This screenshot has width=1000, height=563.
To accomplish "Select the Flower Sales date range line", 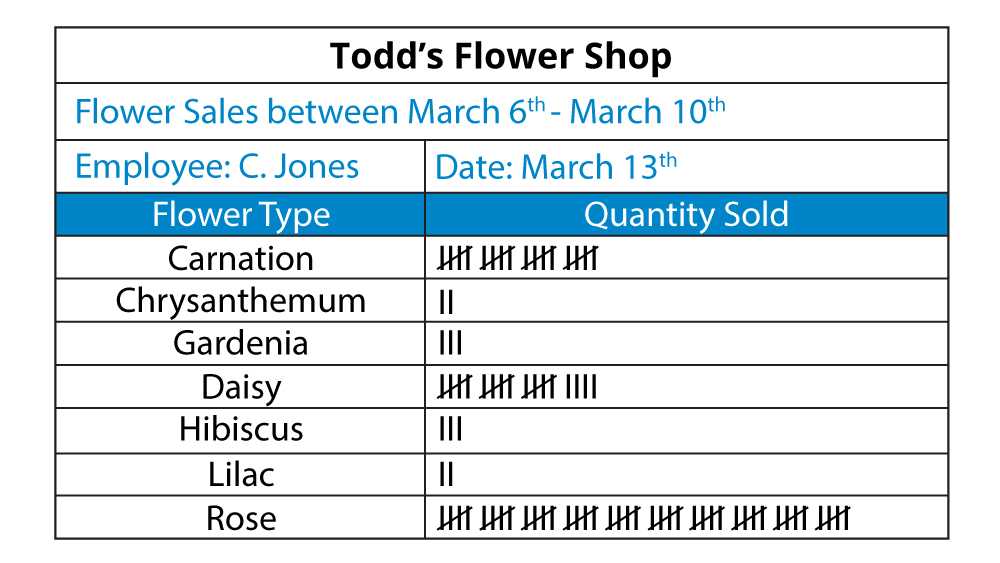I will click(x=400, y=111).
